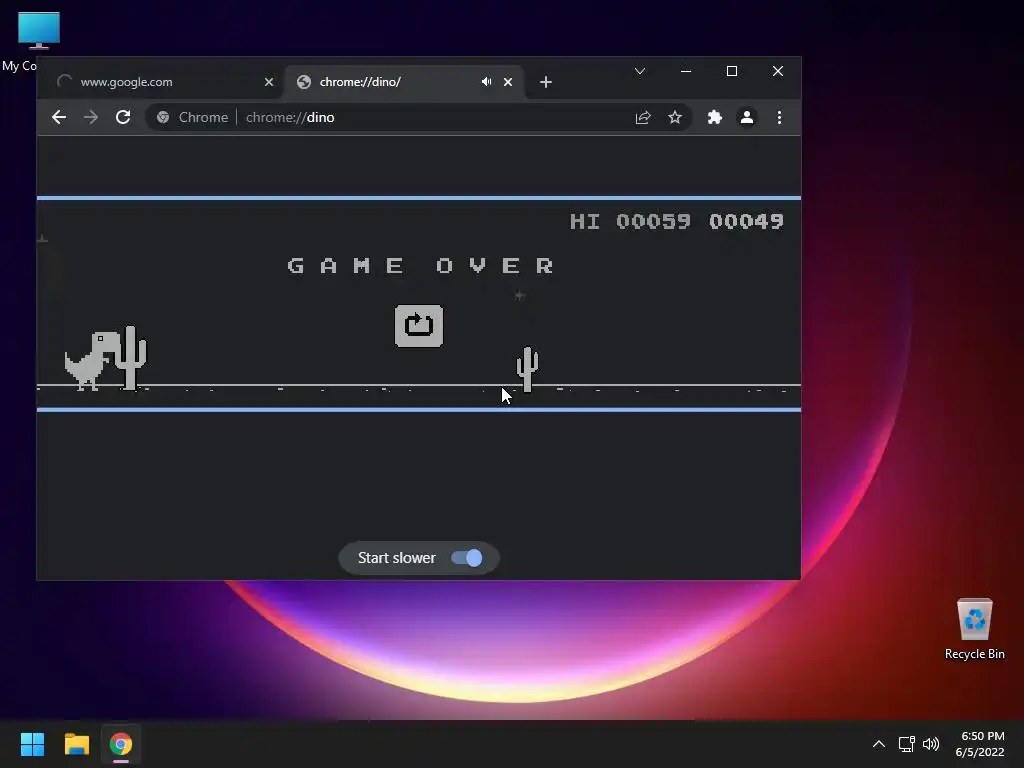Close the chrome://dino tab
The width and height of the screenshot is (1024, 768).
508,82
